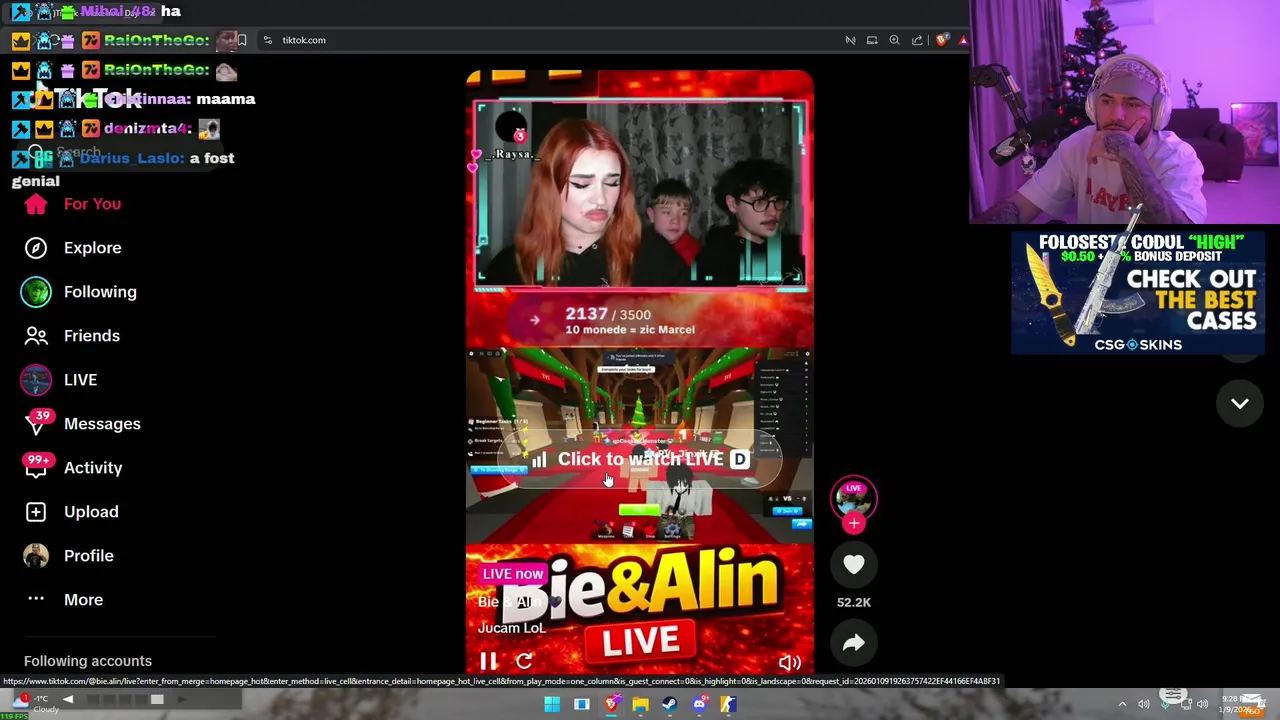This screenshot has width=1280, height=720.
Task: Click the home icon beside For You
Action: [36, 204]
